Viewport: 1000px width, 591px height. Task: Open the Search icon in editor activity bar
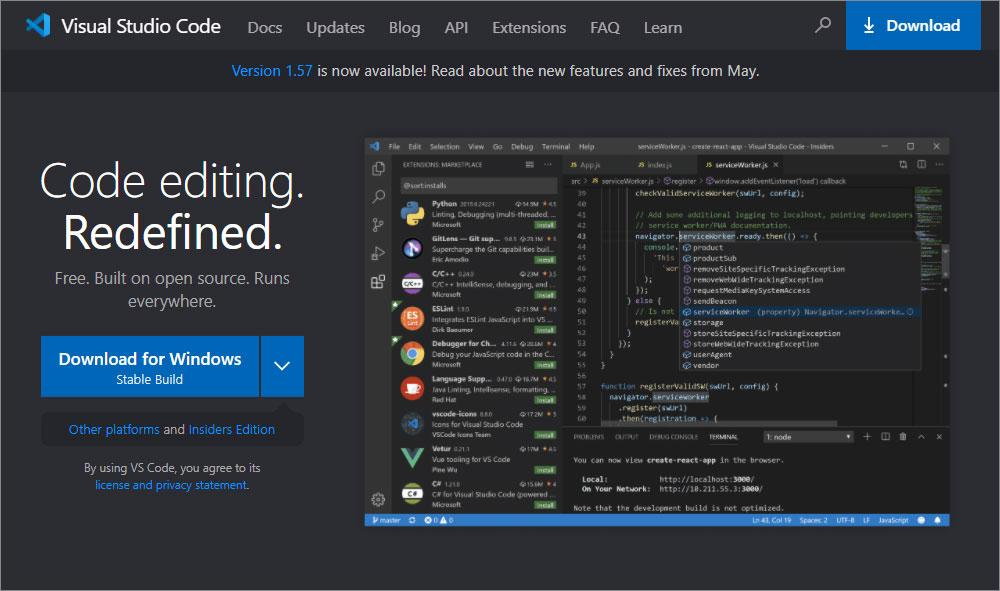[x=378, y=196]
